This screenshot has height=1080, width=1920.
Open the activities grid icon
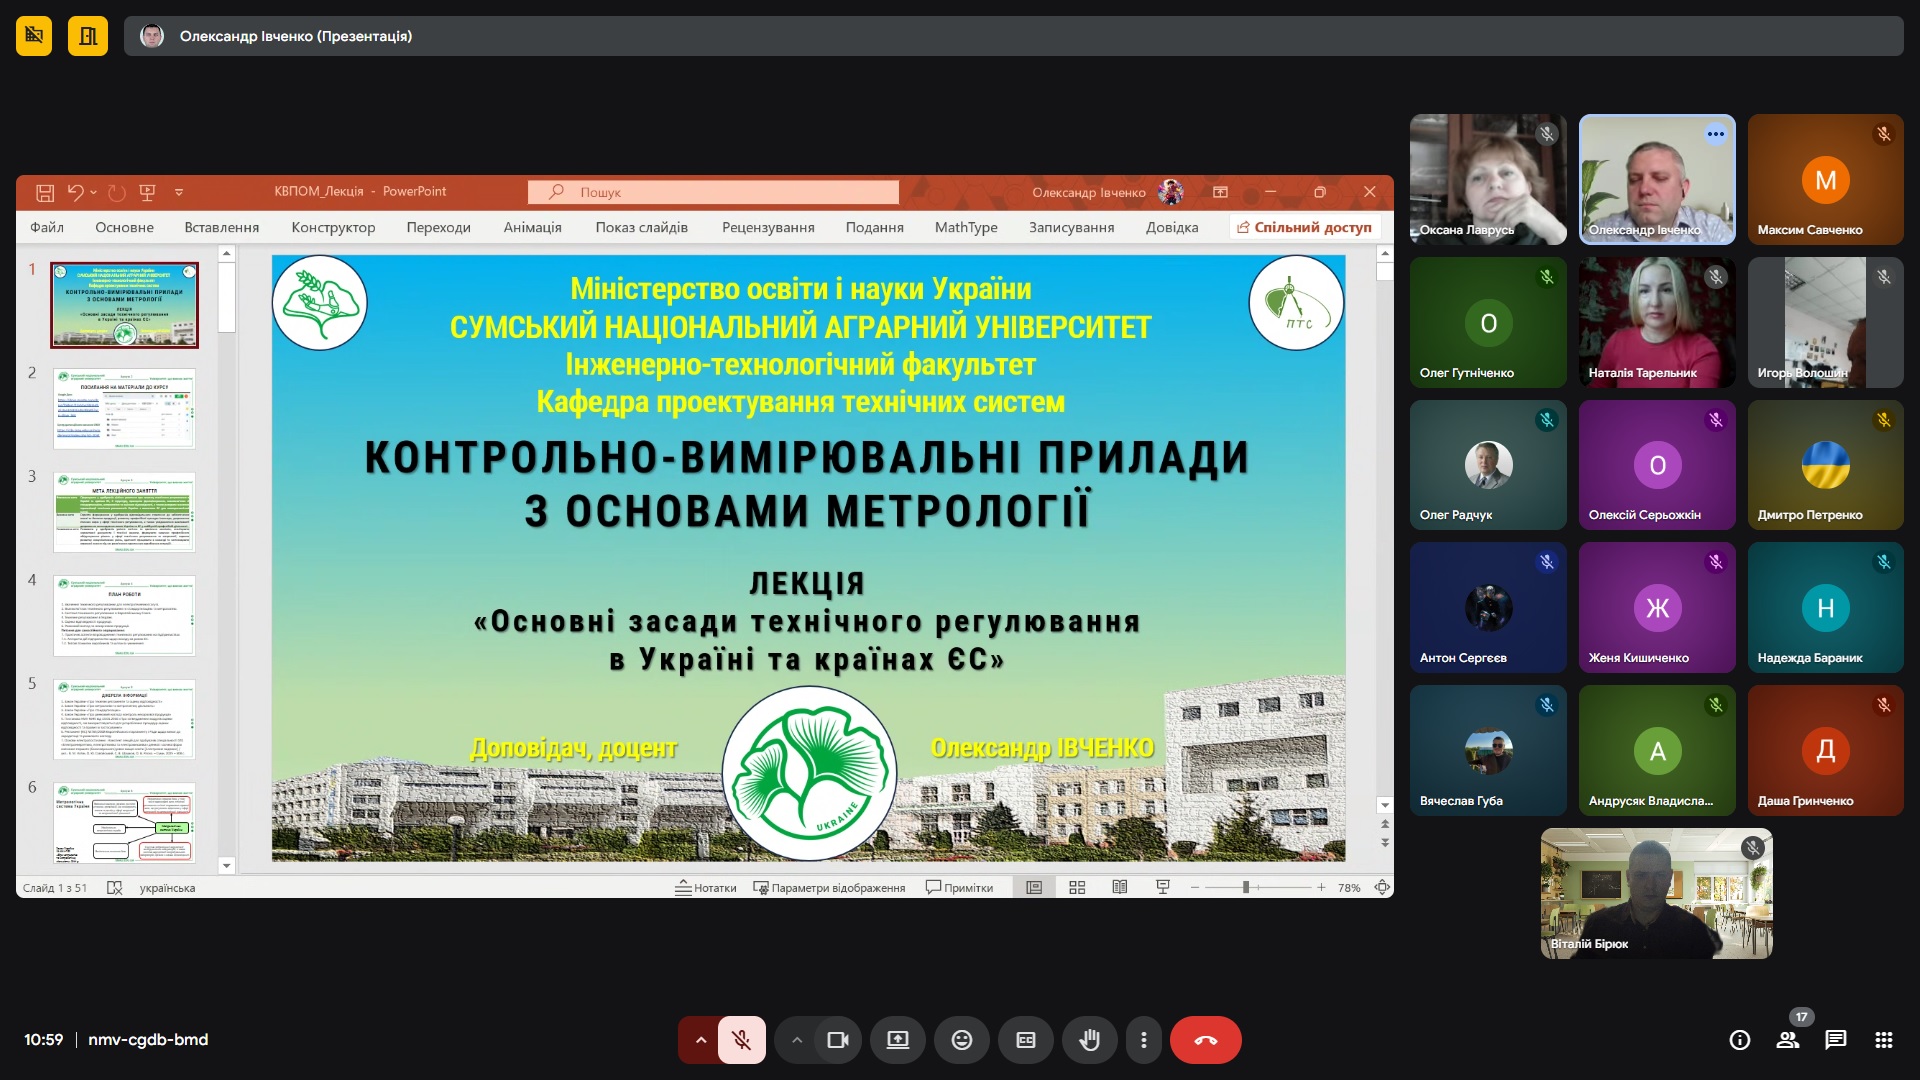[x=1883, y=1040]
